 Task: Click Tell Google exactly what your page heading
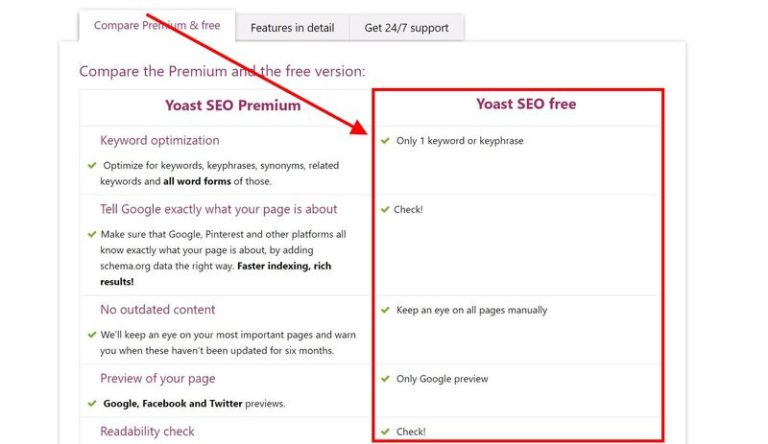(218, 209)
